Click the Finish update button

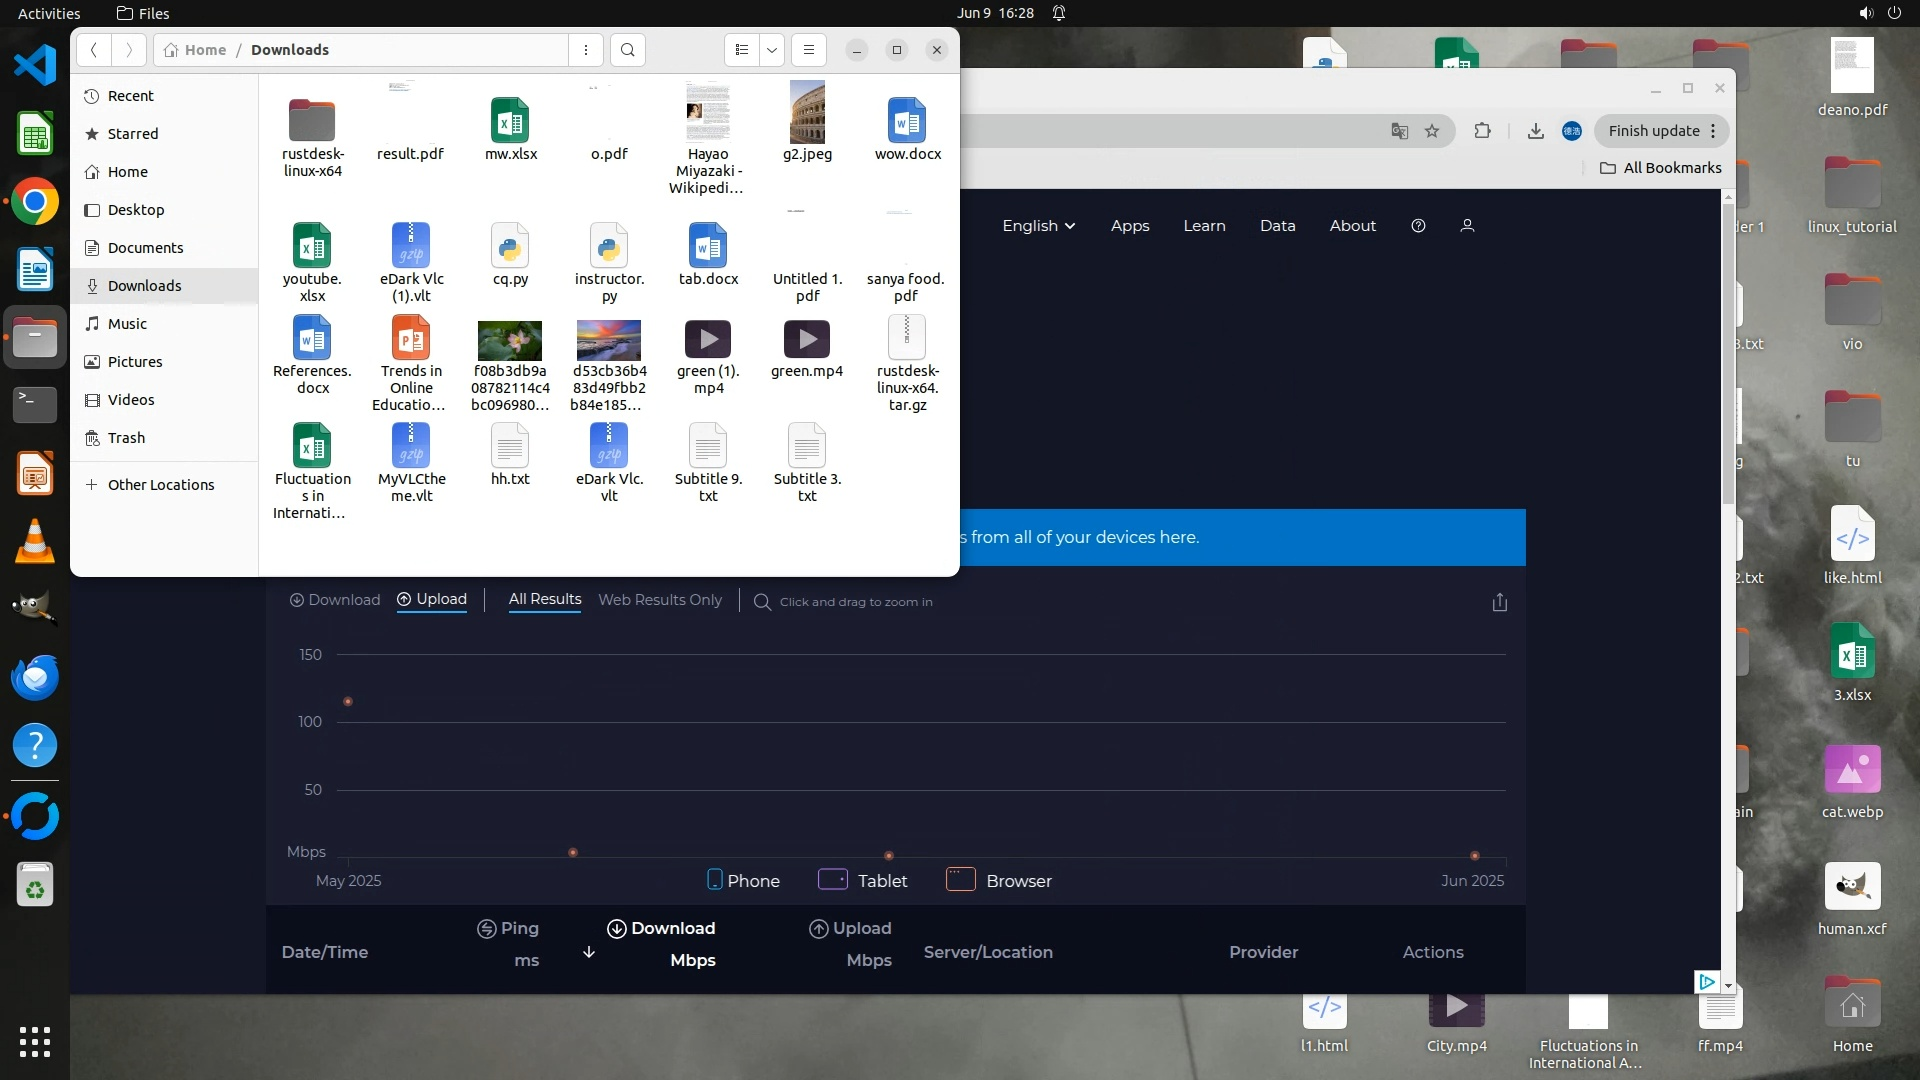tap(1653, 131)
